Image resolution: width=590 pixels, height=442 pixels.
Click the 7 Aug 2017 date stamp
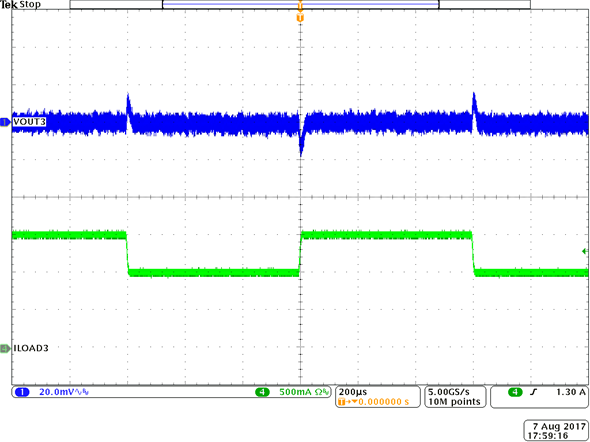coord(559,427)
